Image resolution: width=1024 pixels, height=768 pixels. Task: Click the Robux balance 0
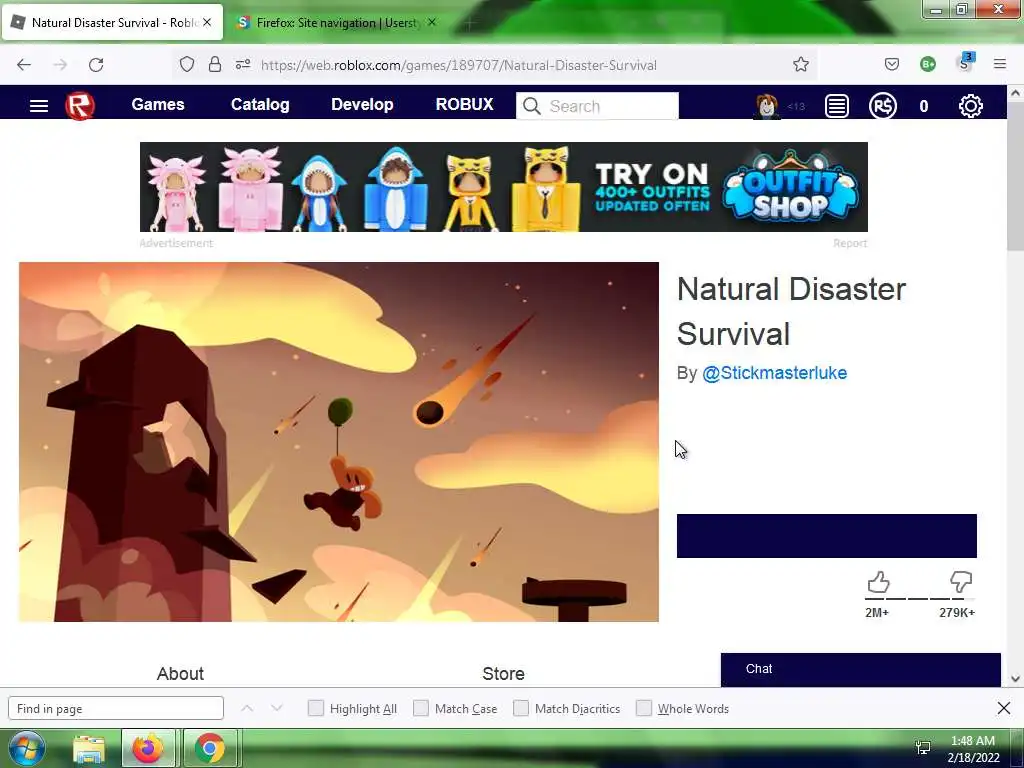tap(923, 106)
